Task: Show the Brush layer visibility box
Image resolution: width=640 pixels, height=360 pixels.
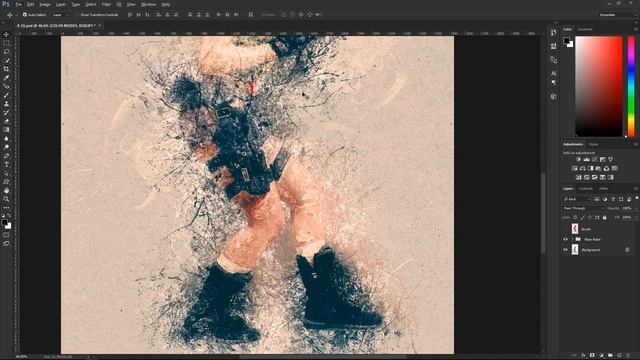Action: click(x=565, y=229)
